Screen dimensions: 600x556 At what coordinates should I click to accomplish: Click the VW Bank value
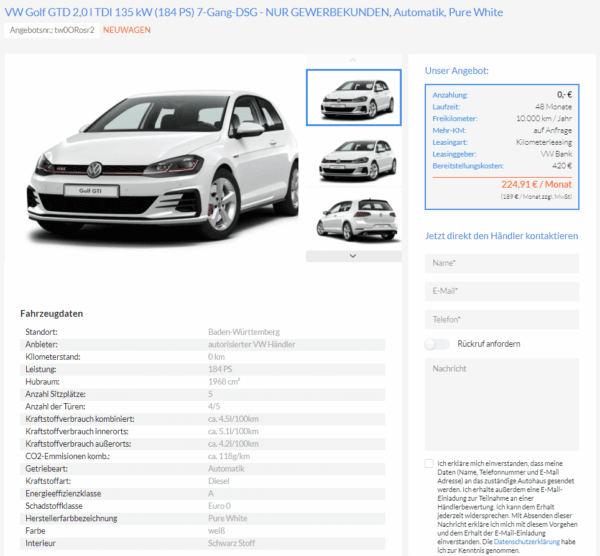click(556, 154)
